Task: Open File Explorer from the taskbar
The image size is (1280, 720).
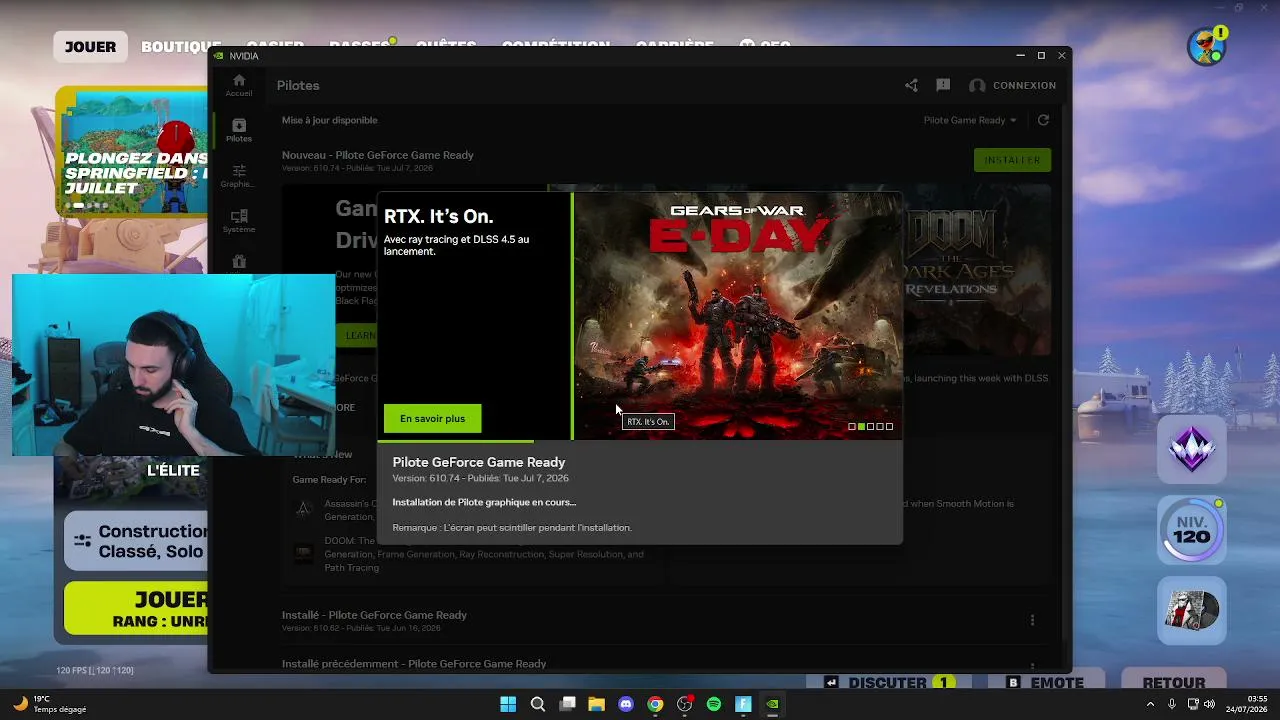Action: [596, 704]
